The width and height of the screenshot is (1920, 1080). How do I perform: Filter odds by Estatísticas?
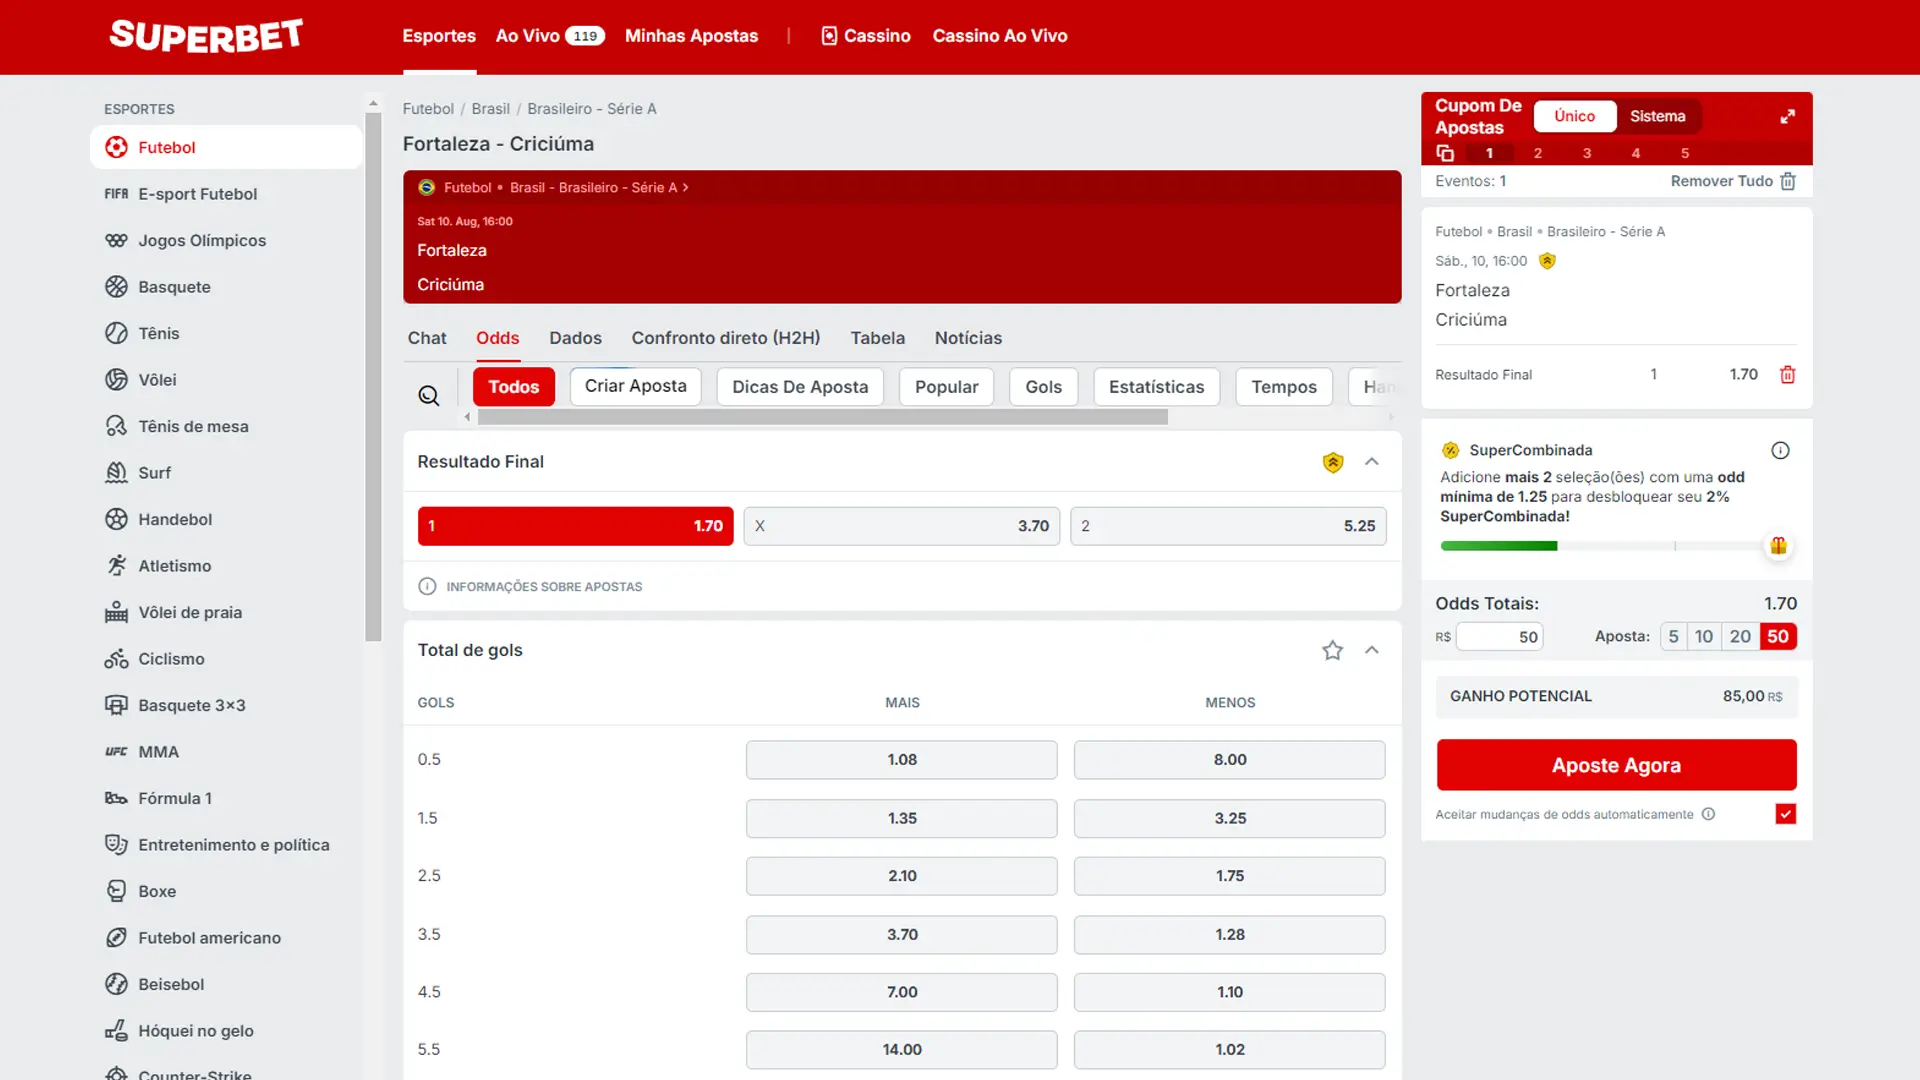1156,386
